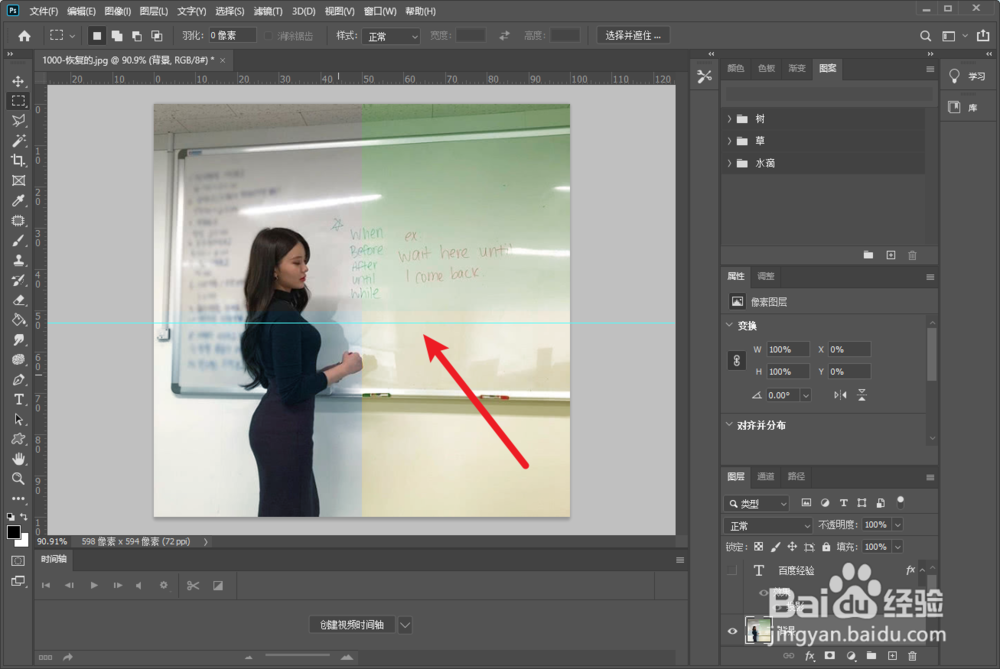1000x669 pixels.
Task: Choose Subtract from Selection mode
Action: [x=136, y=36]
